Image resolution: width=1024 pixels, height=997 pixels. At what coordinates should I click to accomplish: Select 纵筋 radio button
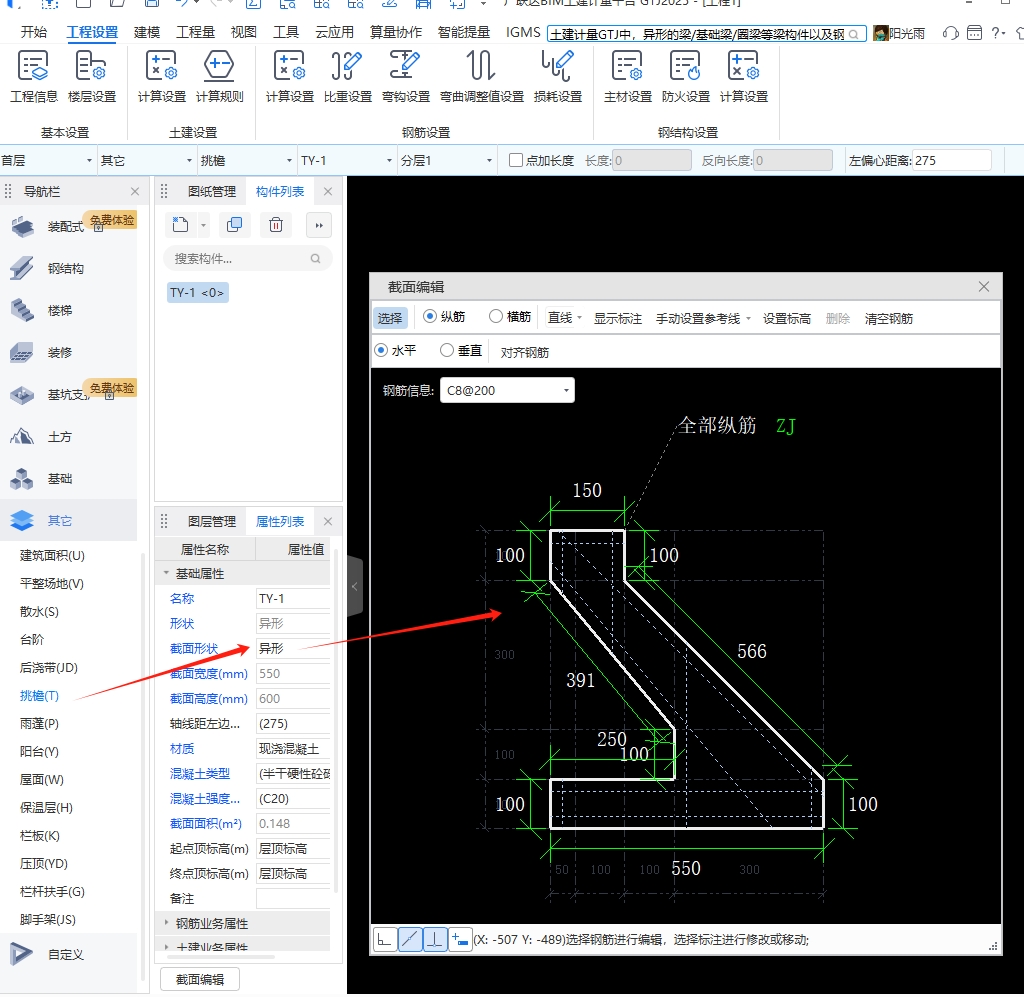[x=430, y=317]
